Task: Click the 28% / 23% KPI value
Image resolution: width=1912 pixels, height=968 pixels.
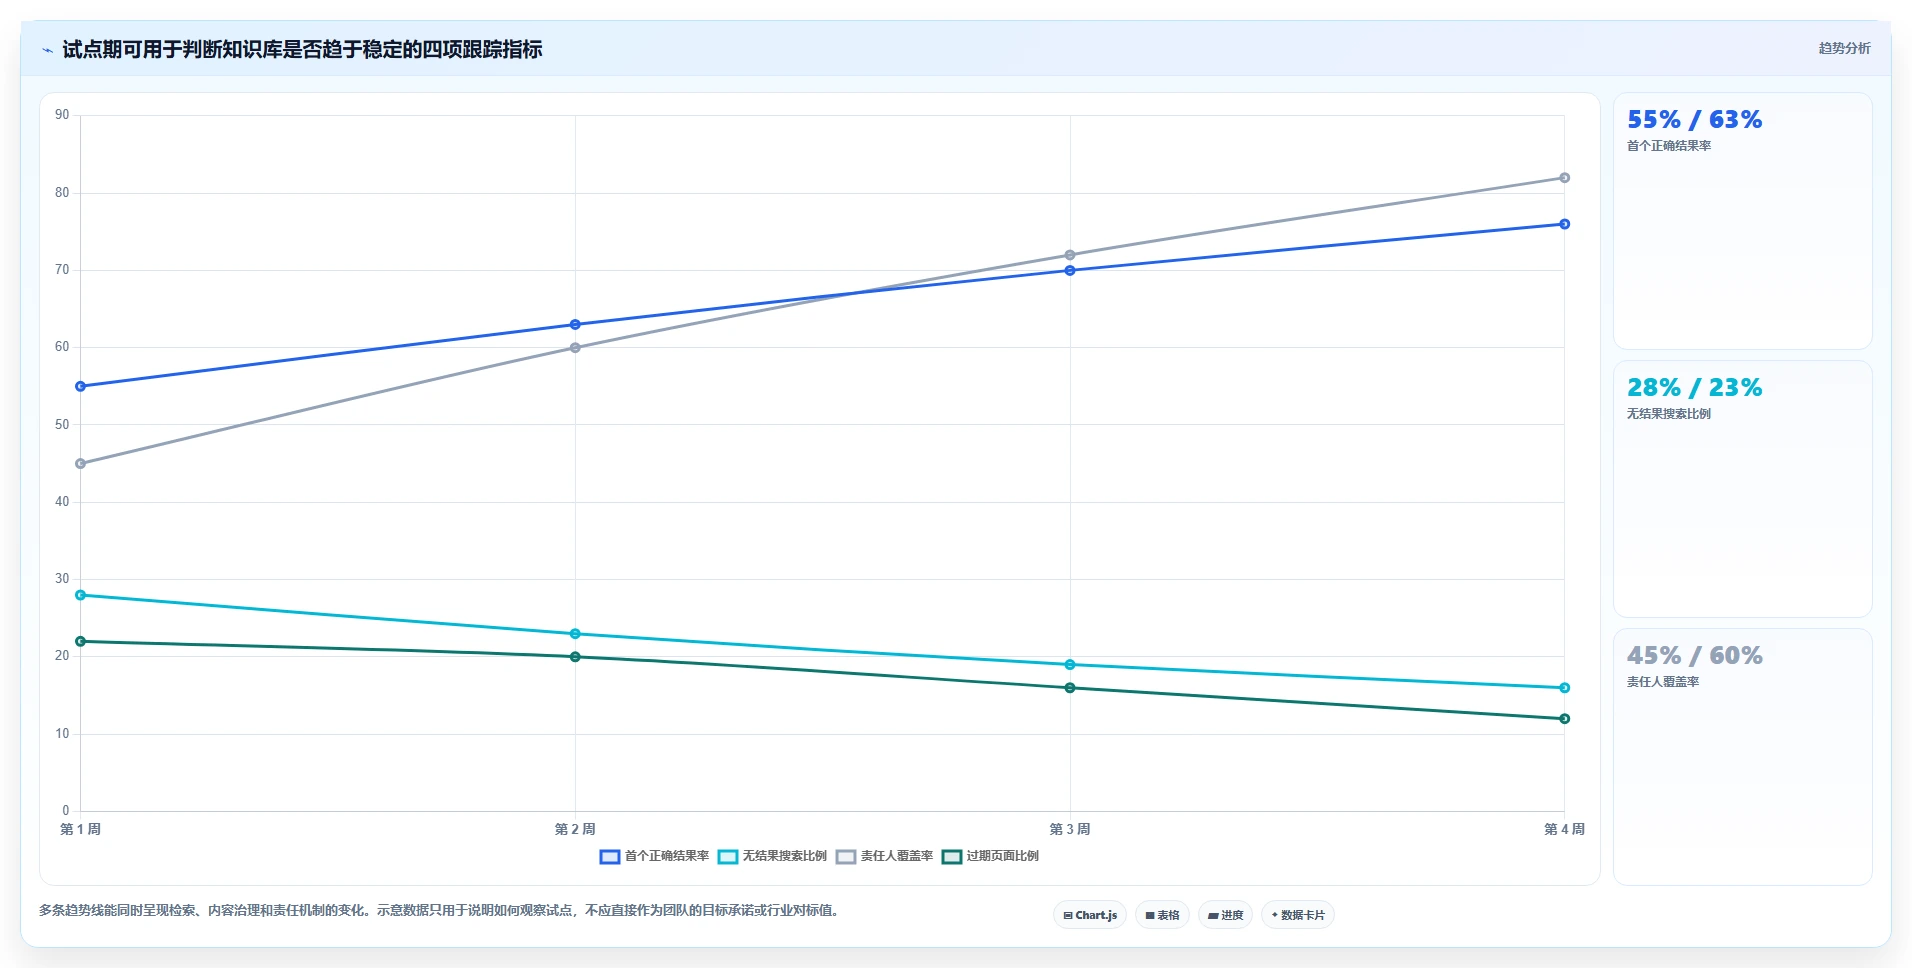Action: (1694, 388)
